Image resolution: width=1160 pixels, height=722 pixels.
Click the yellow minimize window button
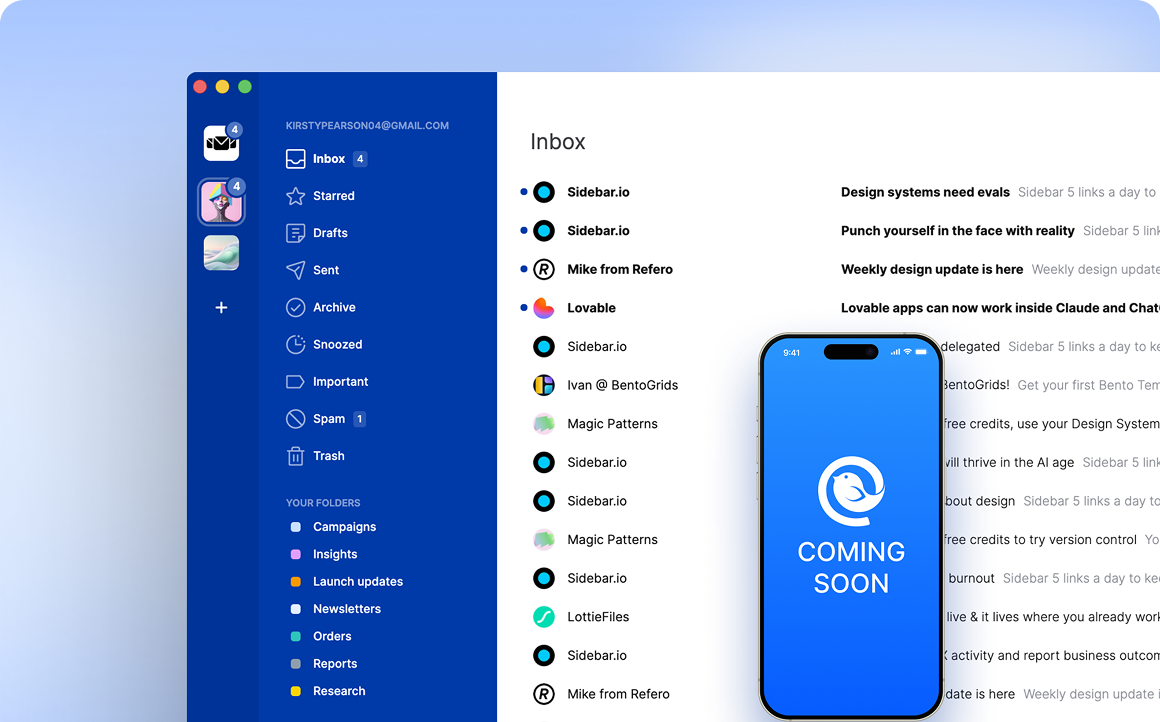click(222, 87)
